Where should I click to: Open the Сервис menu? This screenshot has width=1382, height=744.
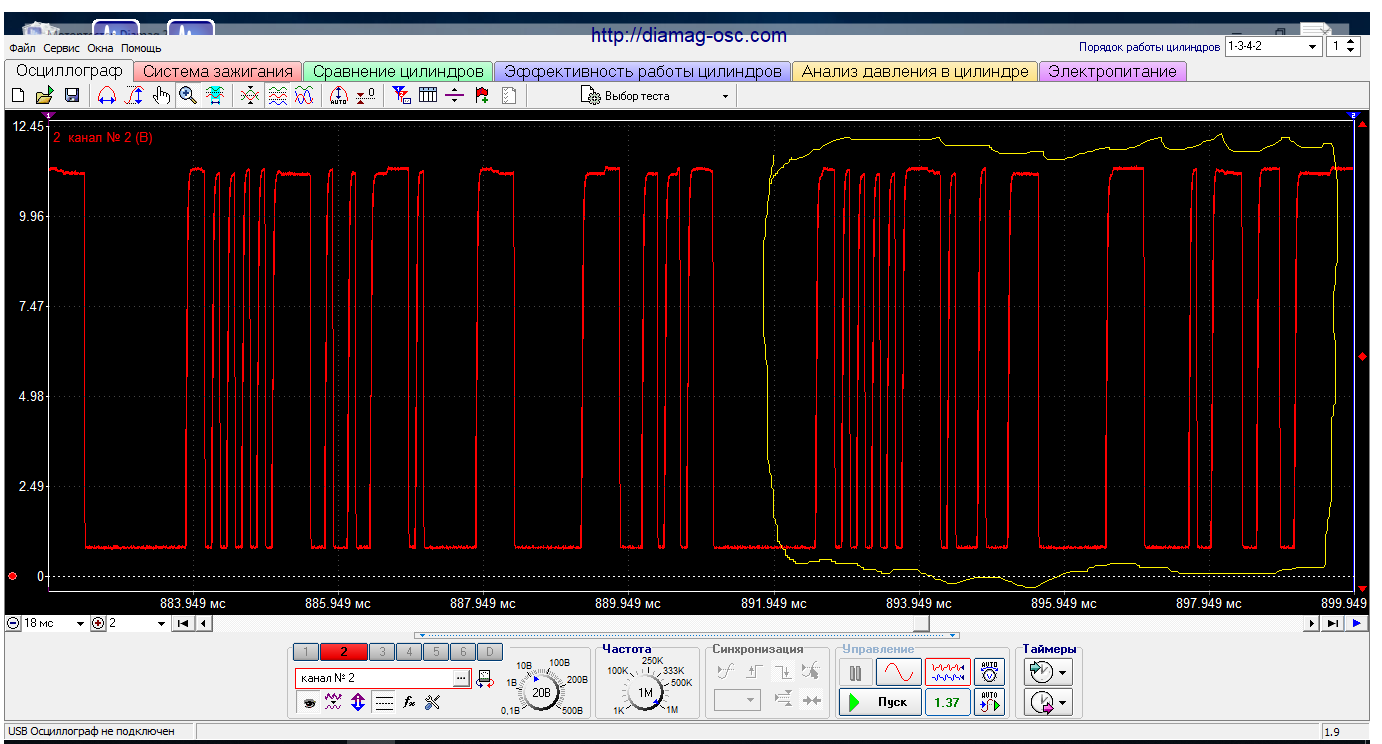62,48
